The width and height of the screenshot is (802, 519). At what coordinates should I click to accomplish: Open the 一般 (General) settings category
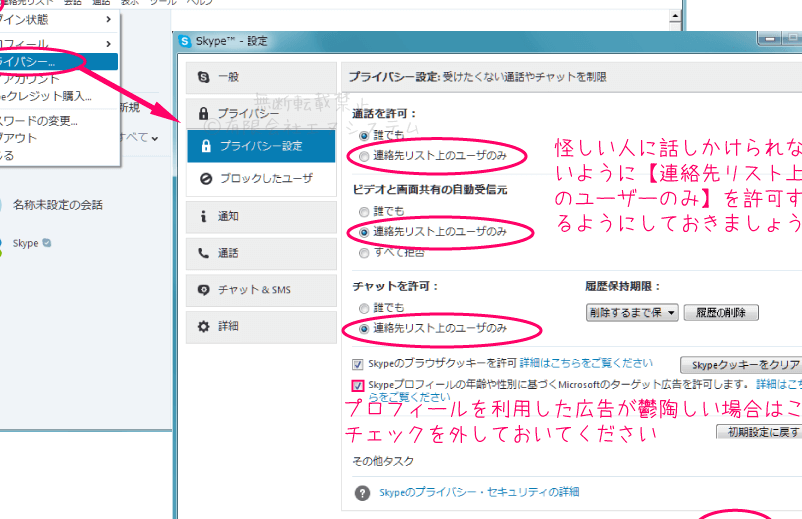point(261,77)
